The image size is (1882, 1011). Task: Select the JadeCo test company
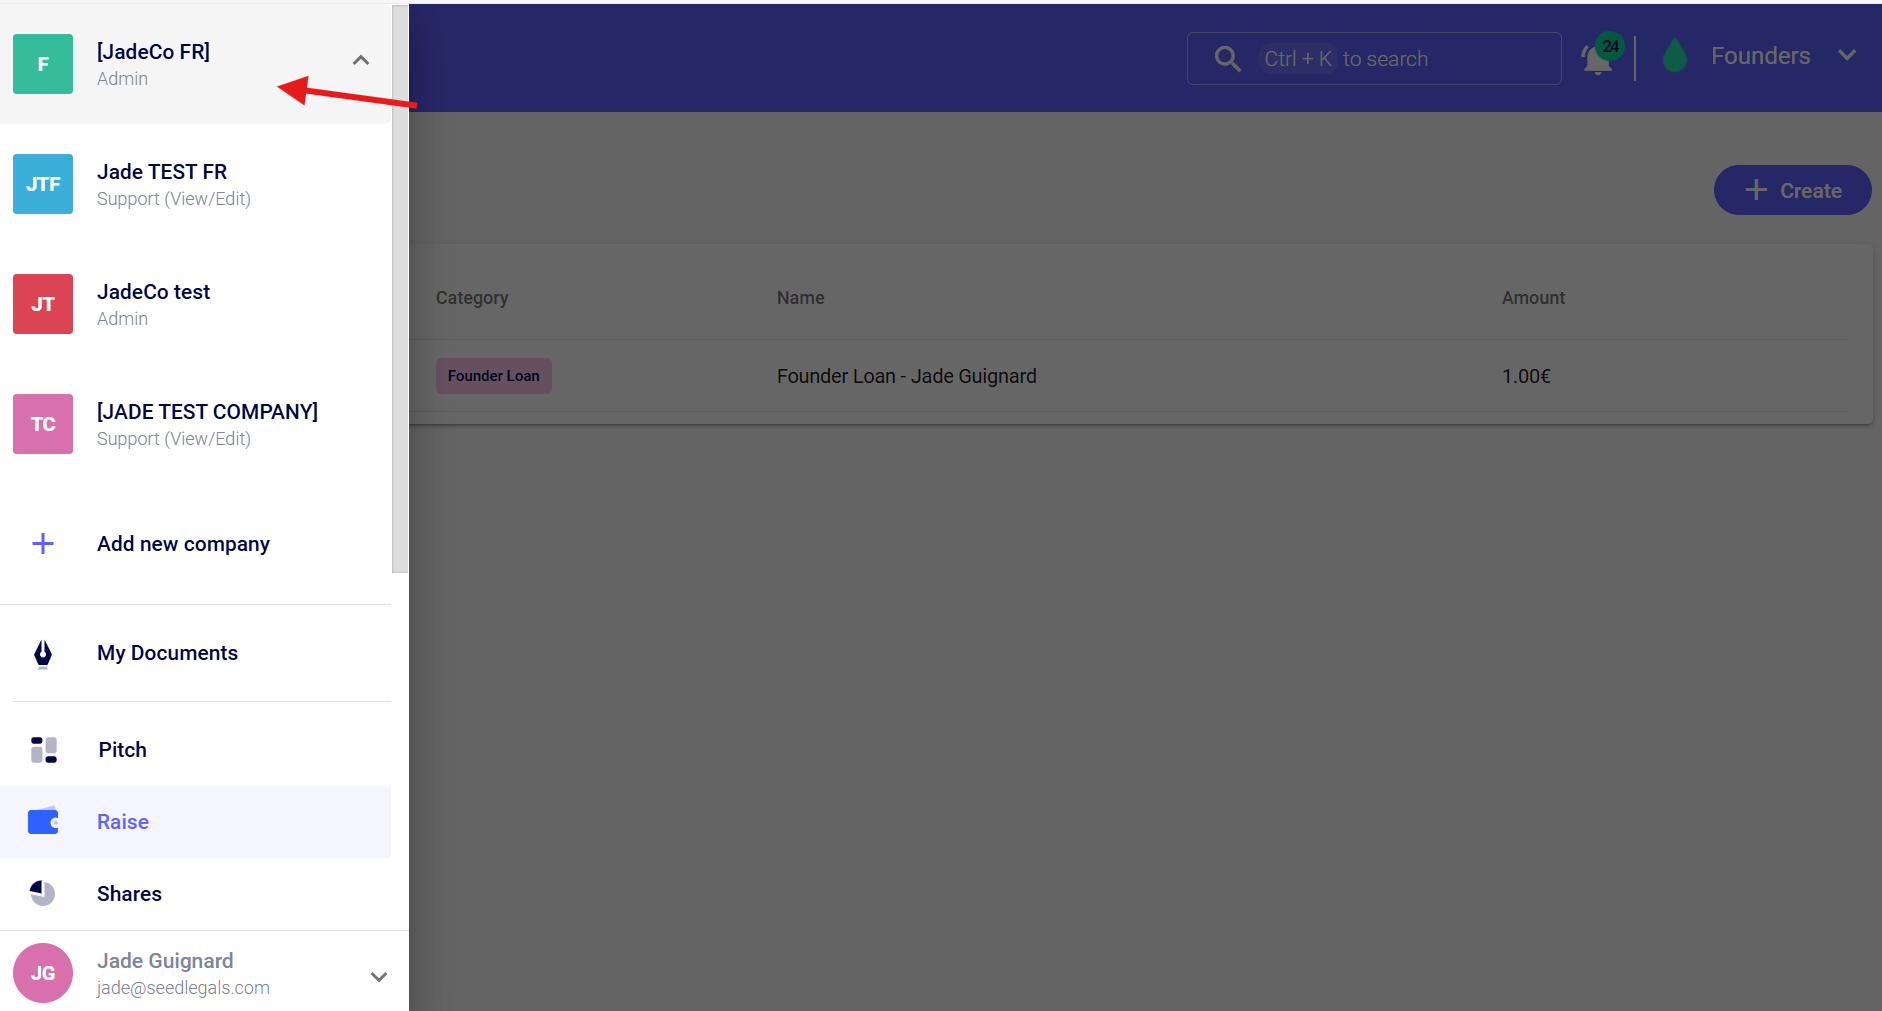tap(154, 304)
